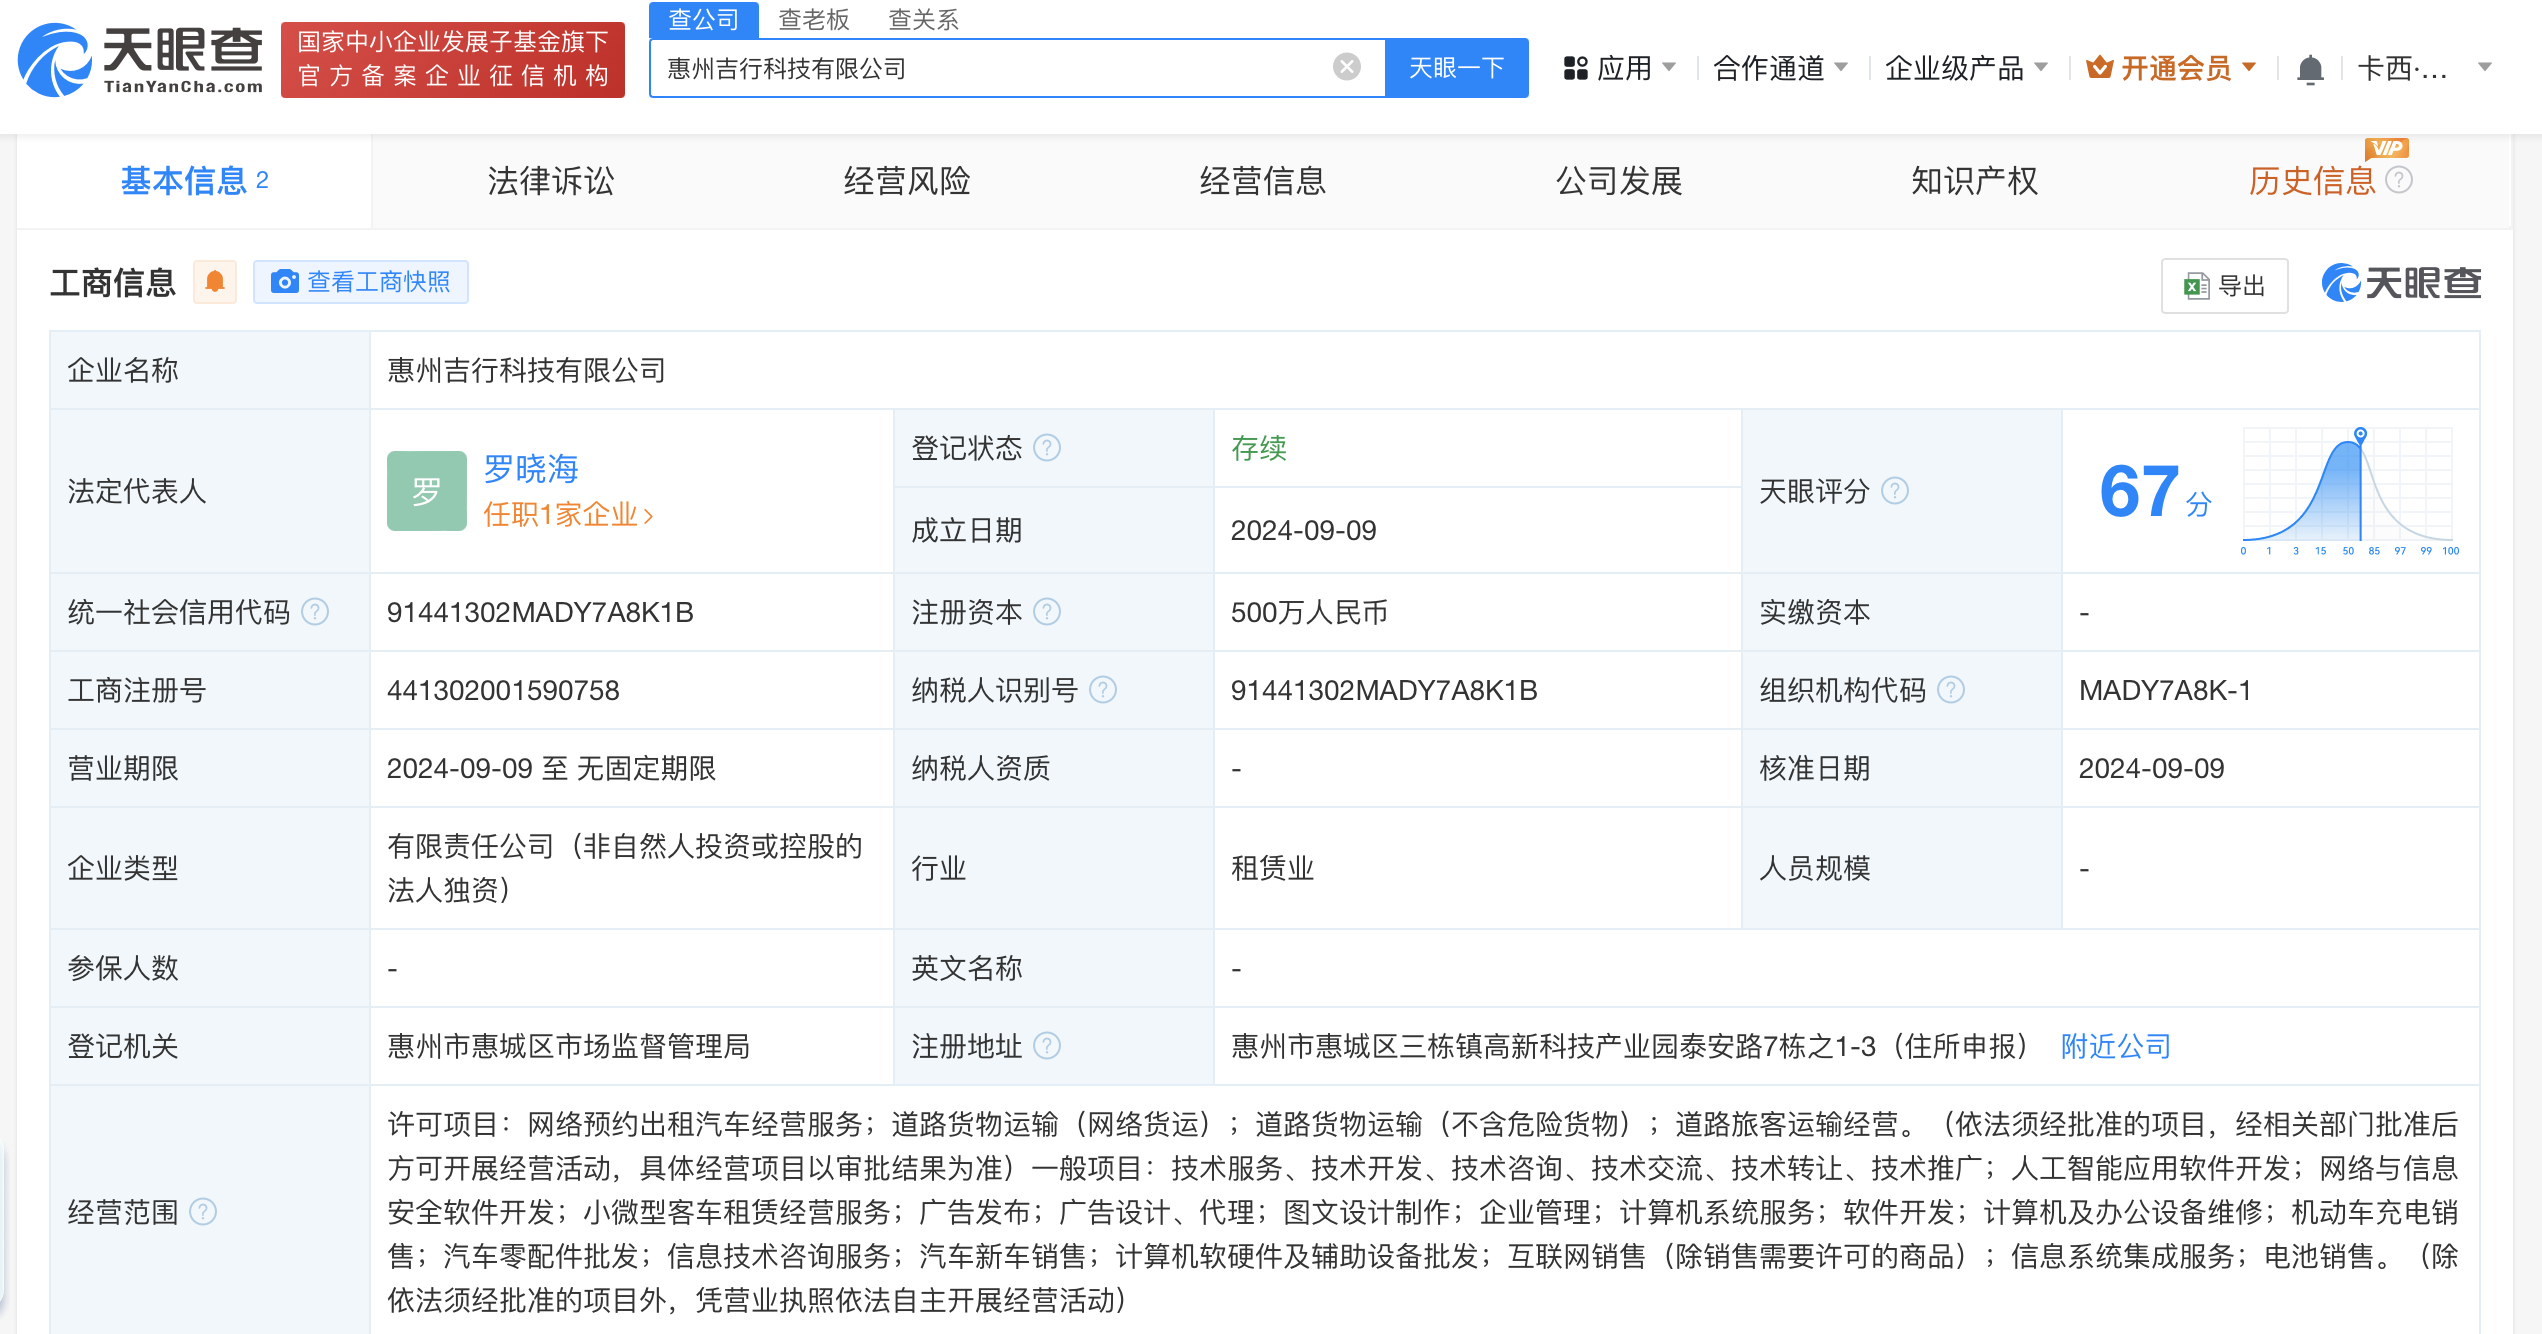Click the 天眼一下 search button
Image resolution: width=2542 pixels, height=1334 pixels.
tap(1456, 68)
